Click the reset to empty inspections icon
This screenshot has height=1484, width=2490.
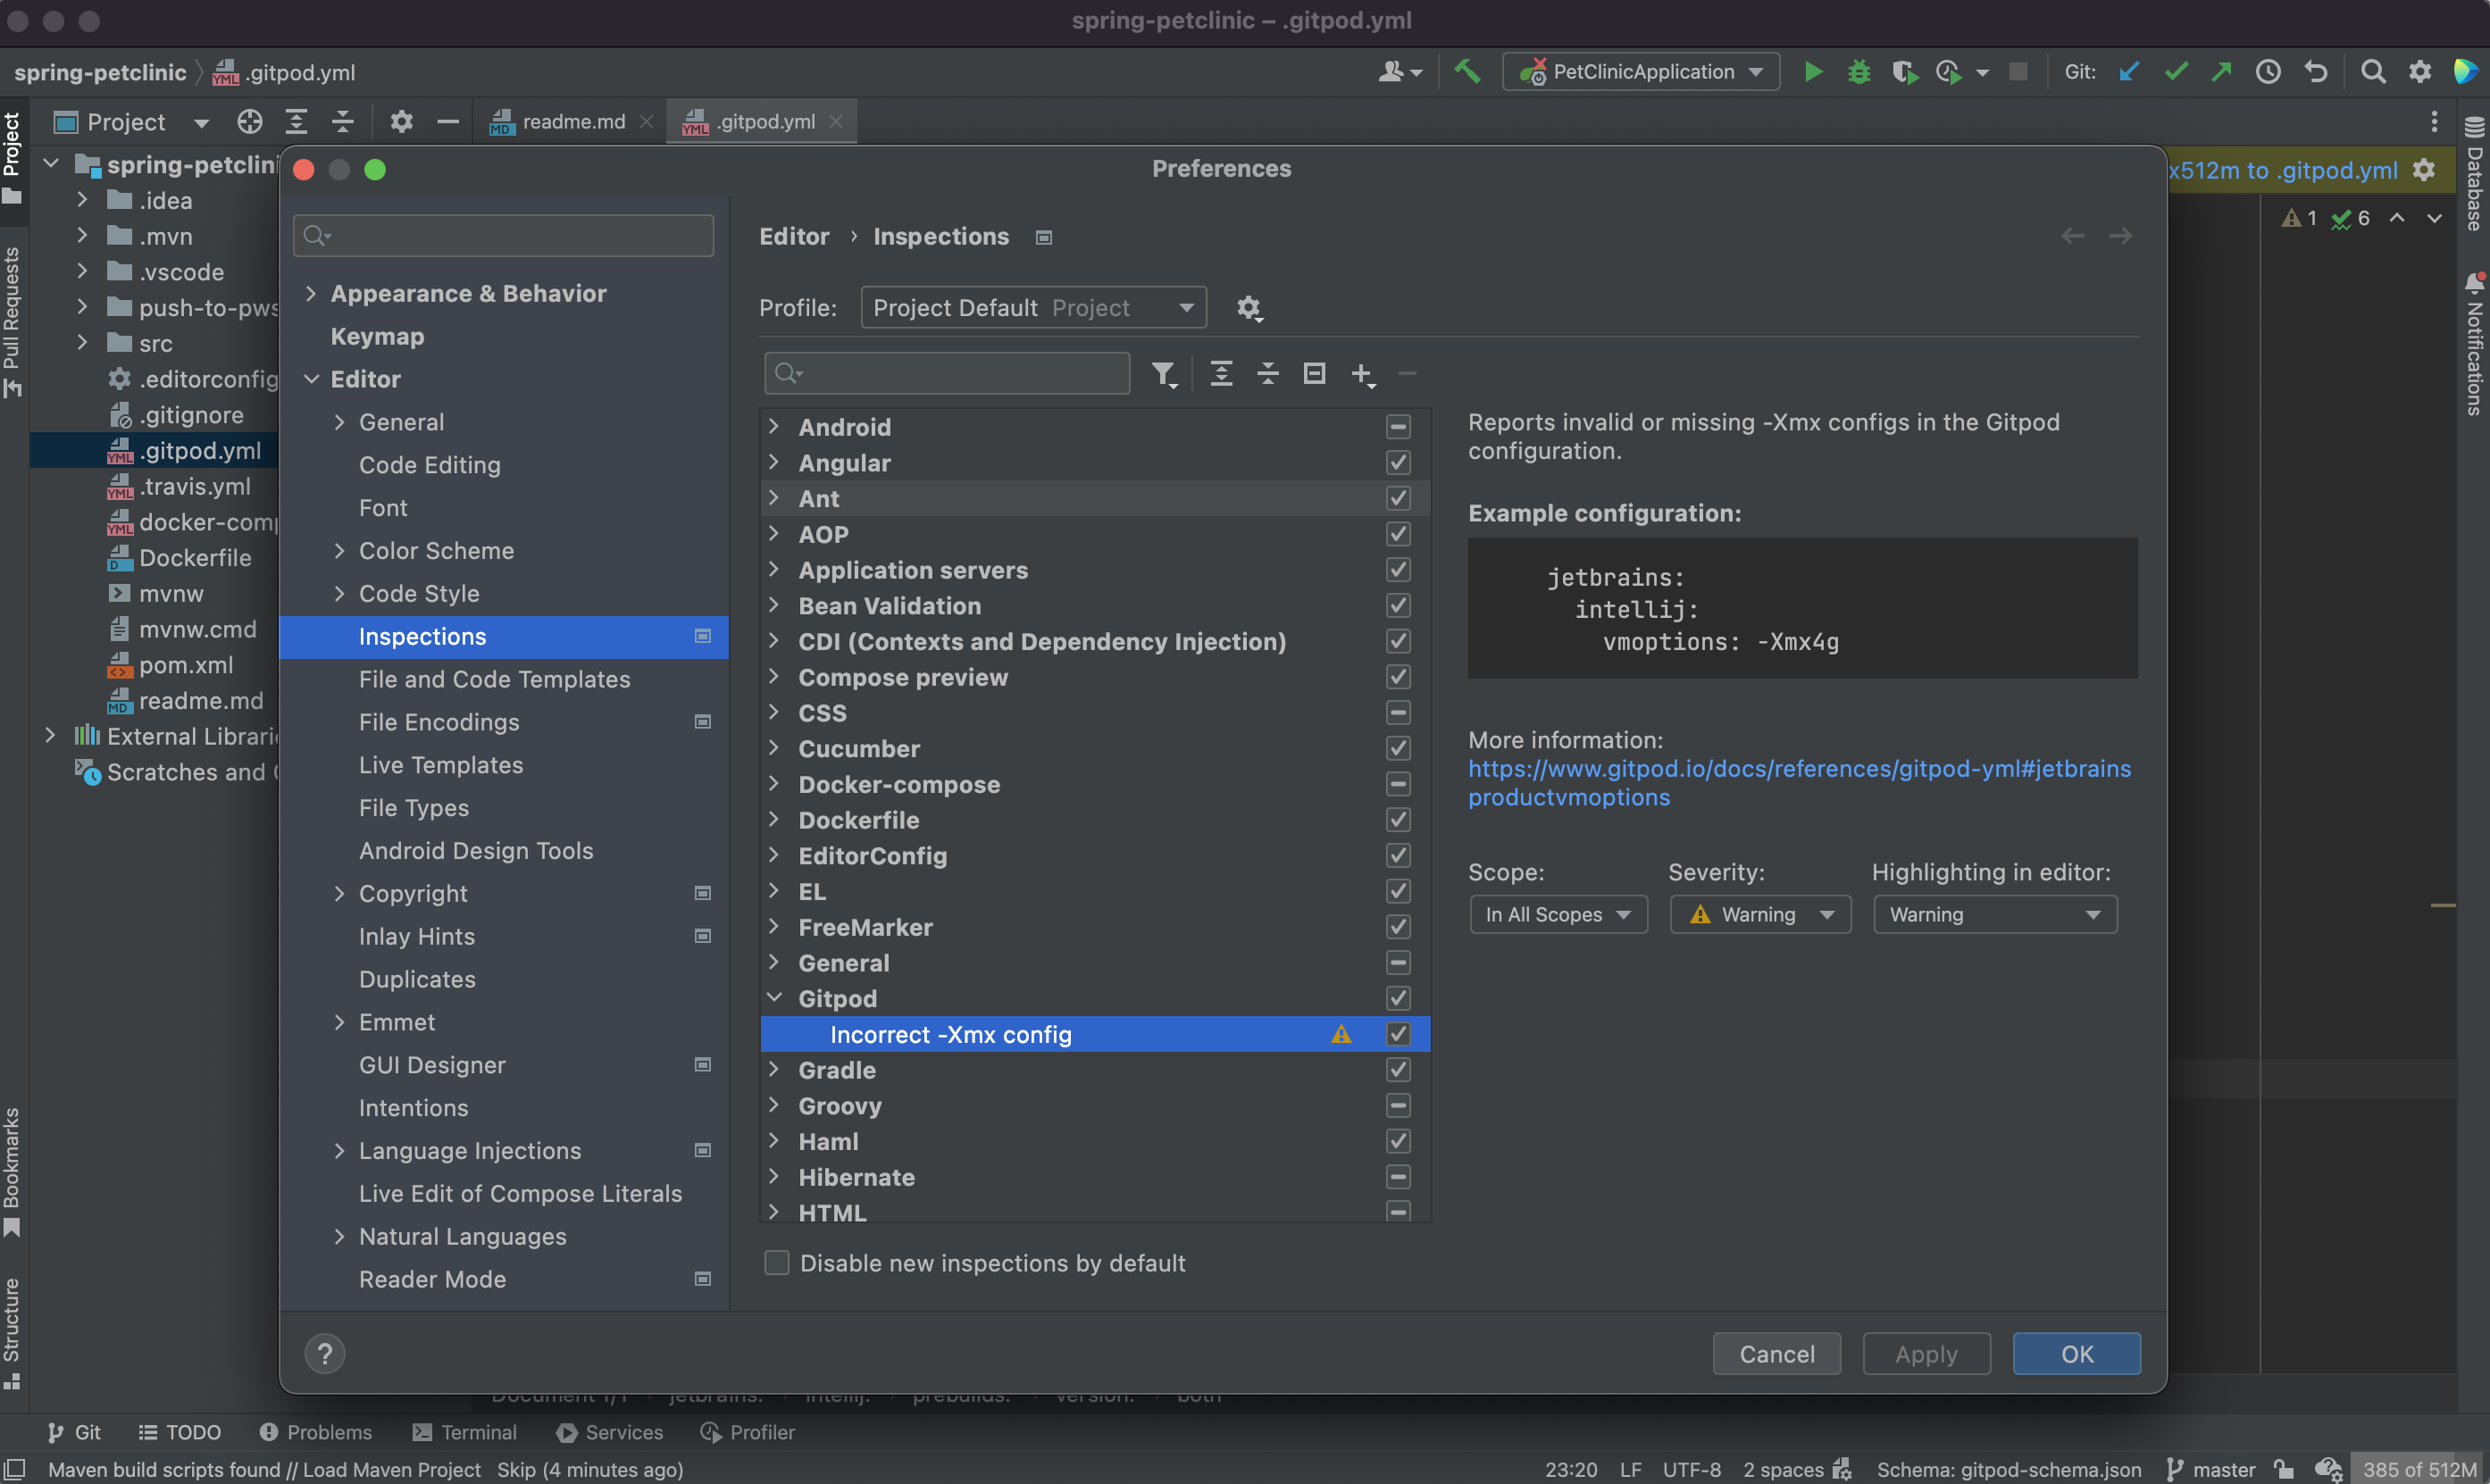click(1314, 374)
